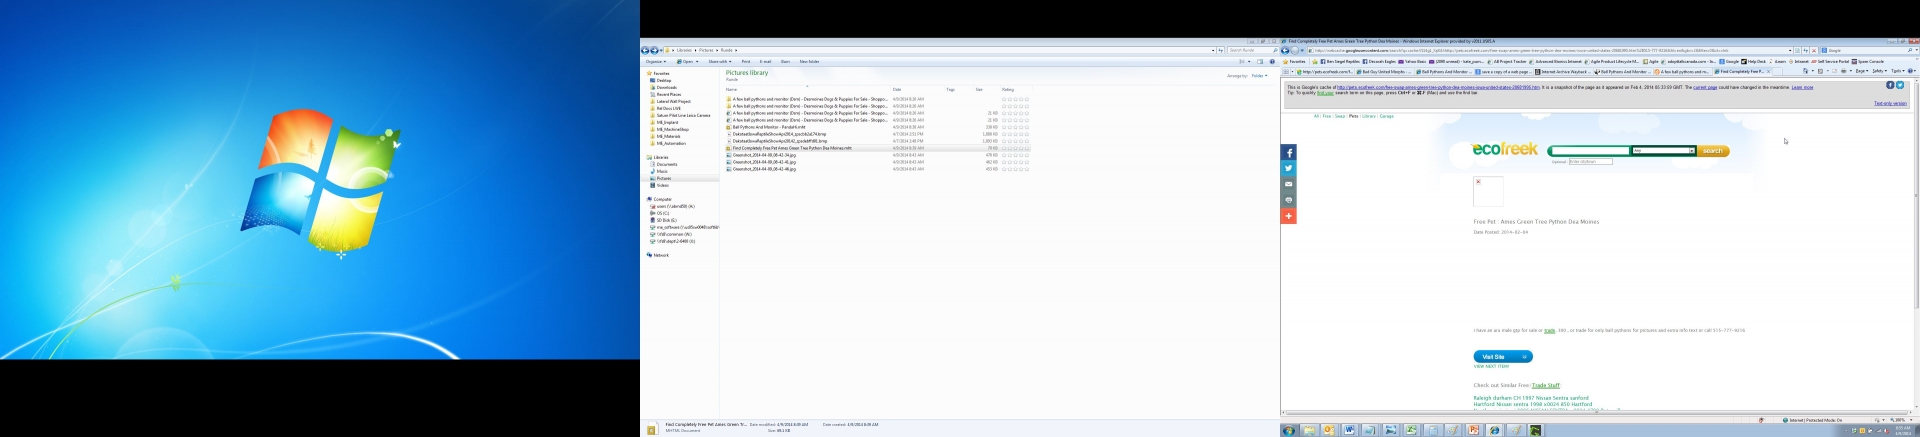Sort files by Date column header
Viewport: 1920px width, 437px height.
(897, 89)
